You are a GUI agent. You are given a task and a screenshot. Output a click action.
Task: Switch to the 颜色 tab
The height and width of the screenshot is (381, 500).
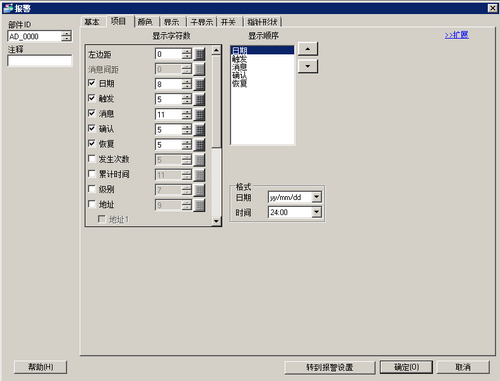(x=145, y=22)
